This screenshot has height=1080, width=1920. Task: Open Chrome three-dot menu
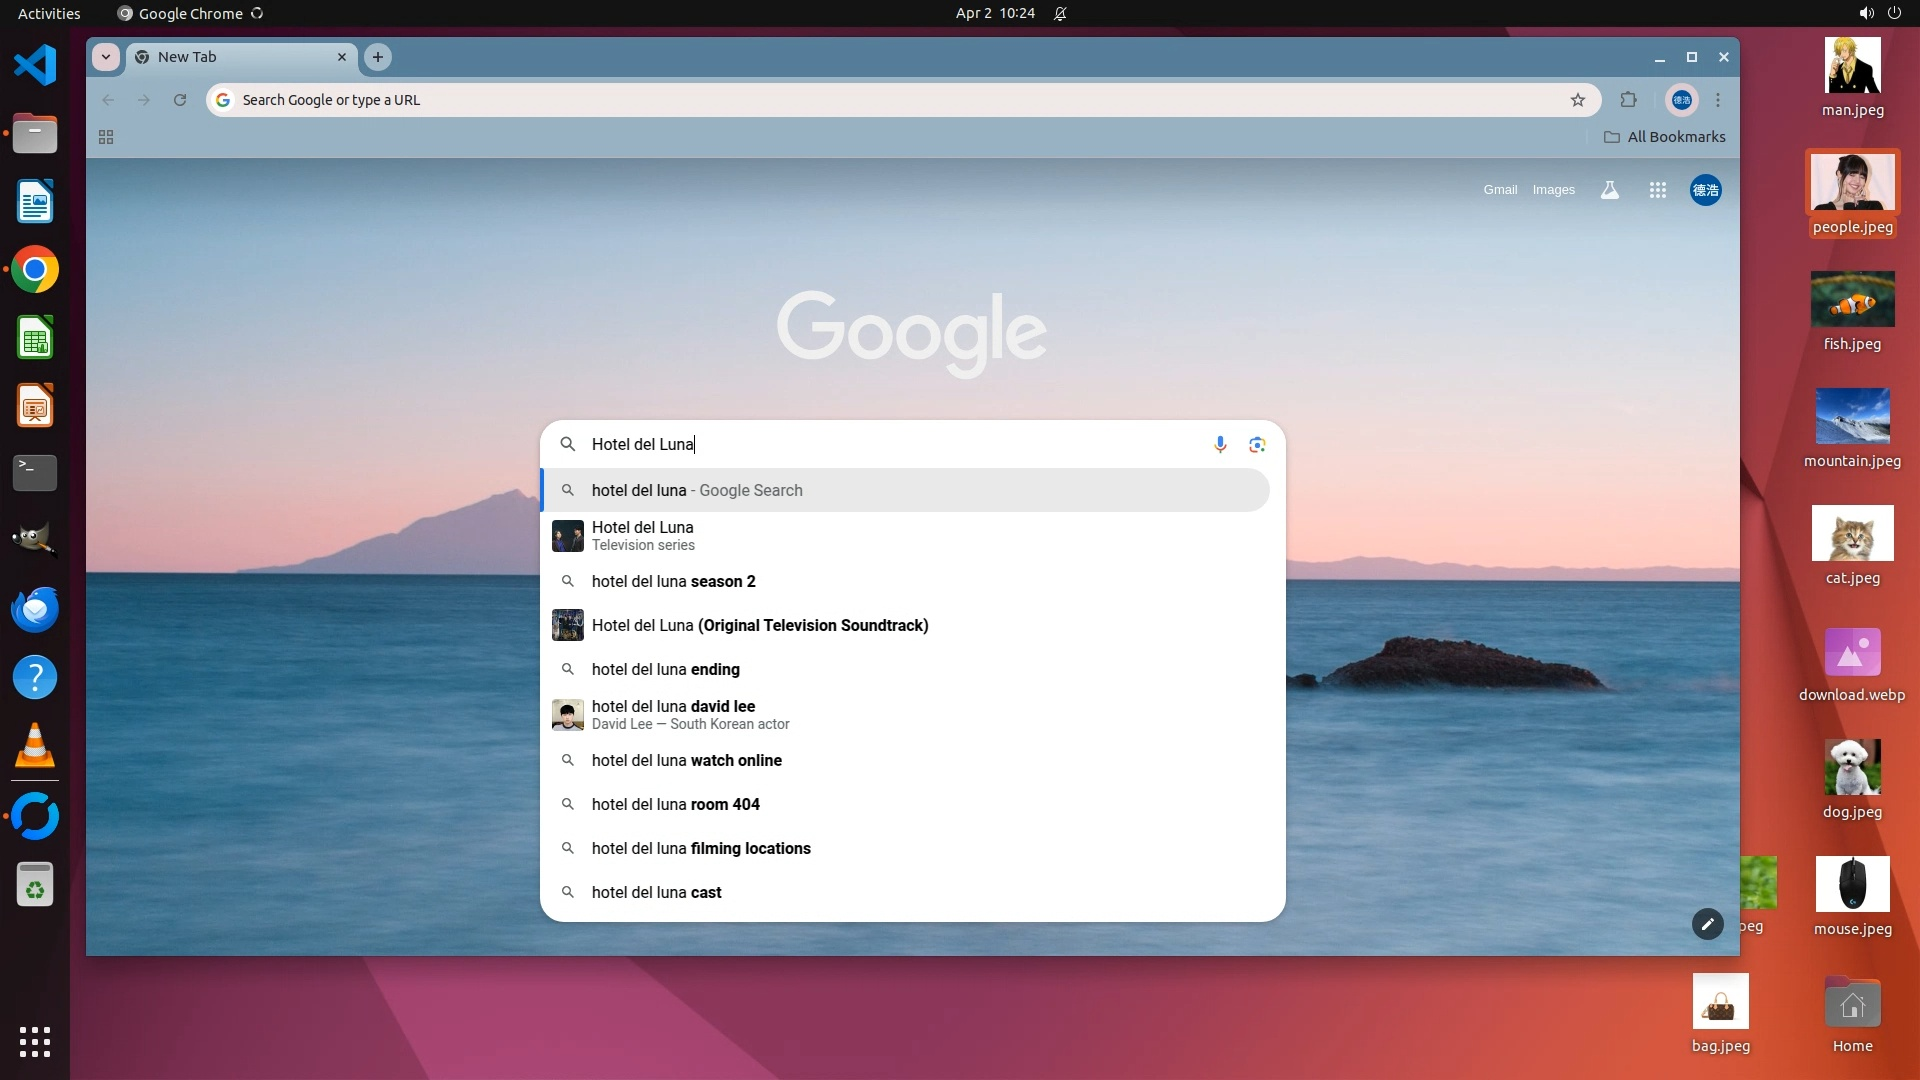pyautogui.click(x=1718, y=100)
